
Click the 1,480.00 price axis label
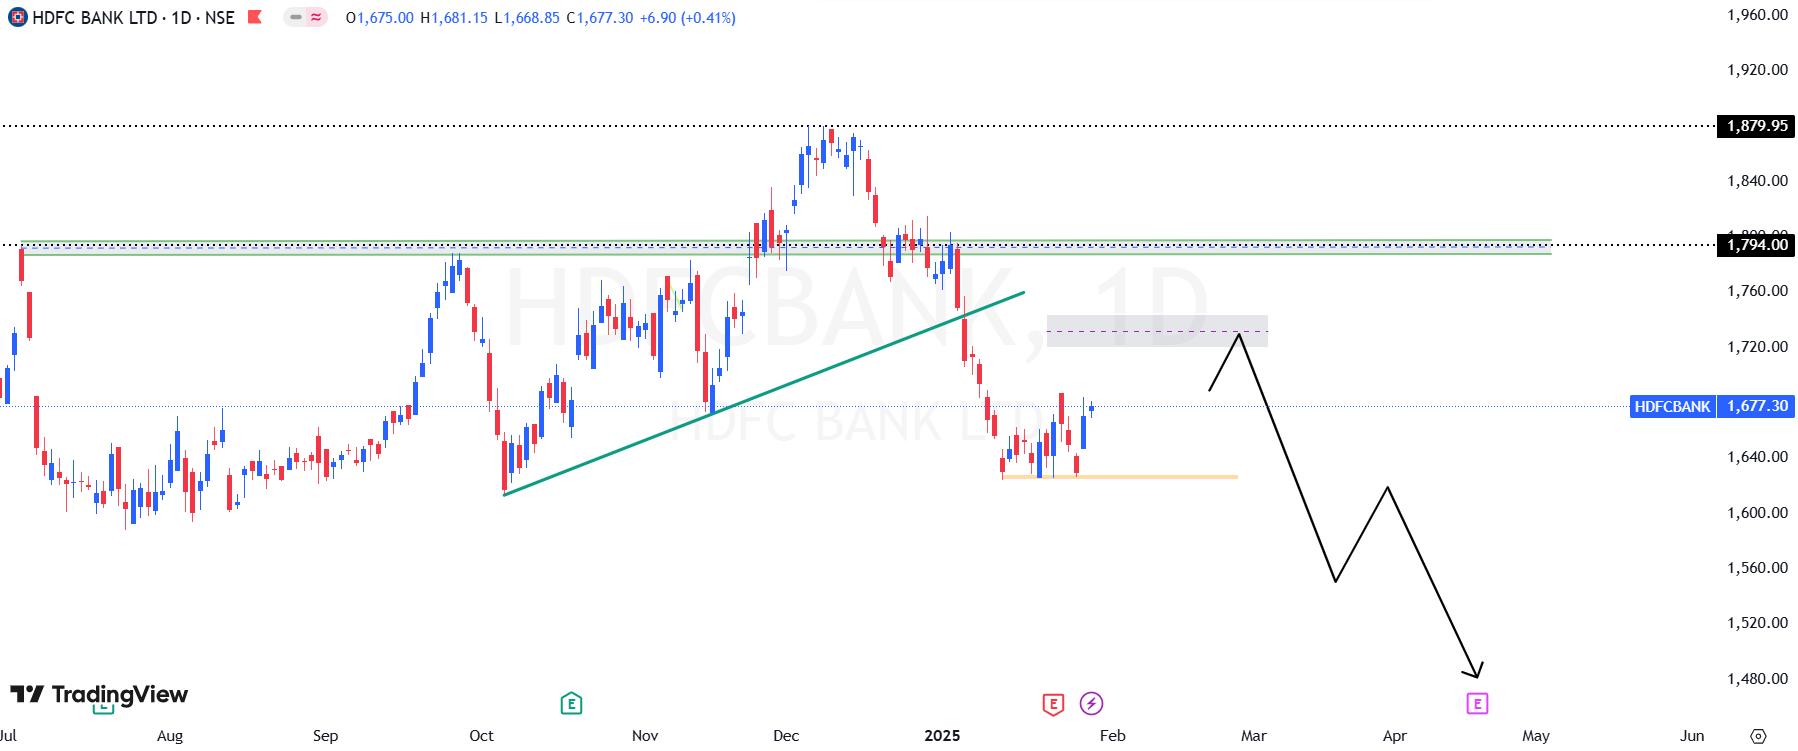click(1757, 679)
